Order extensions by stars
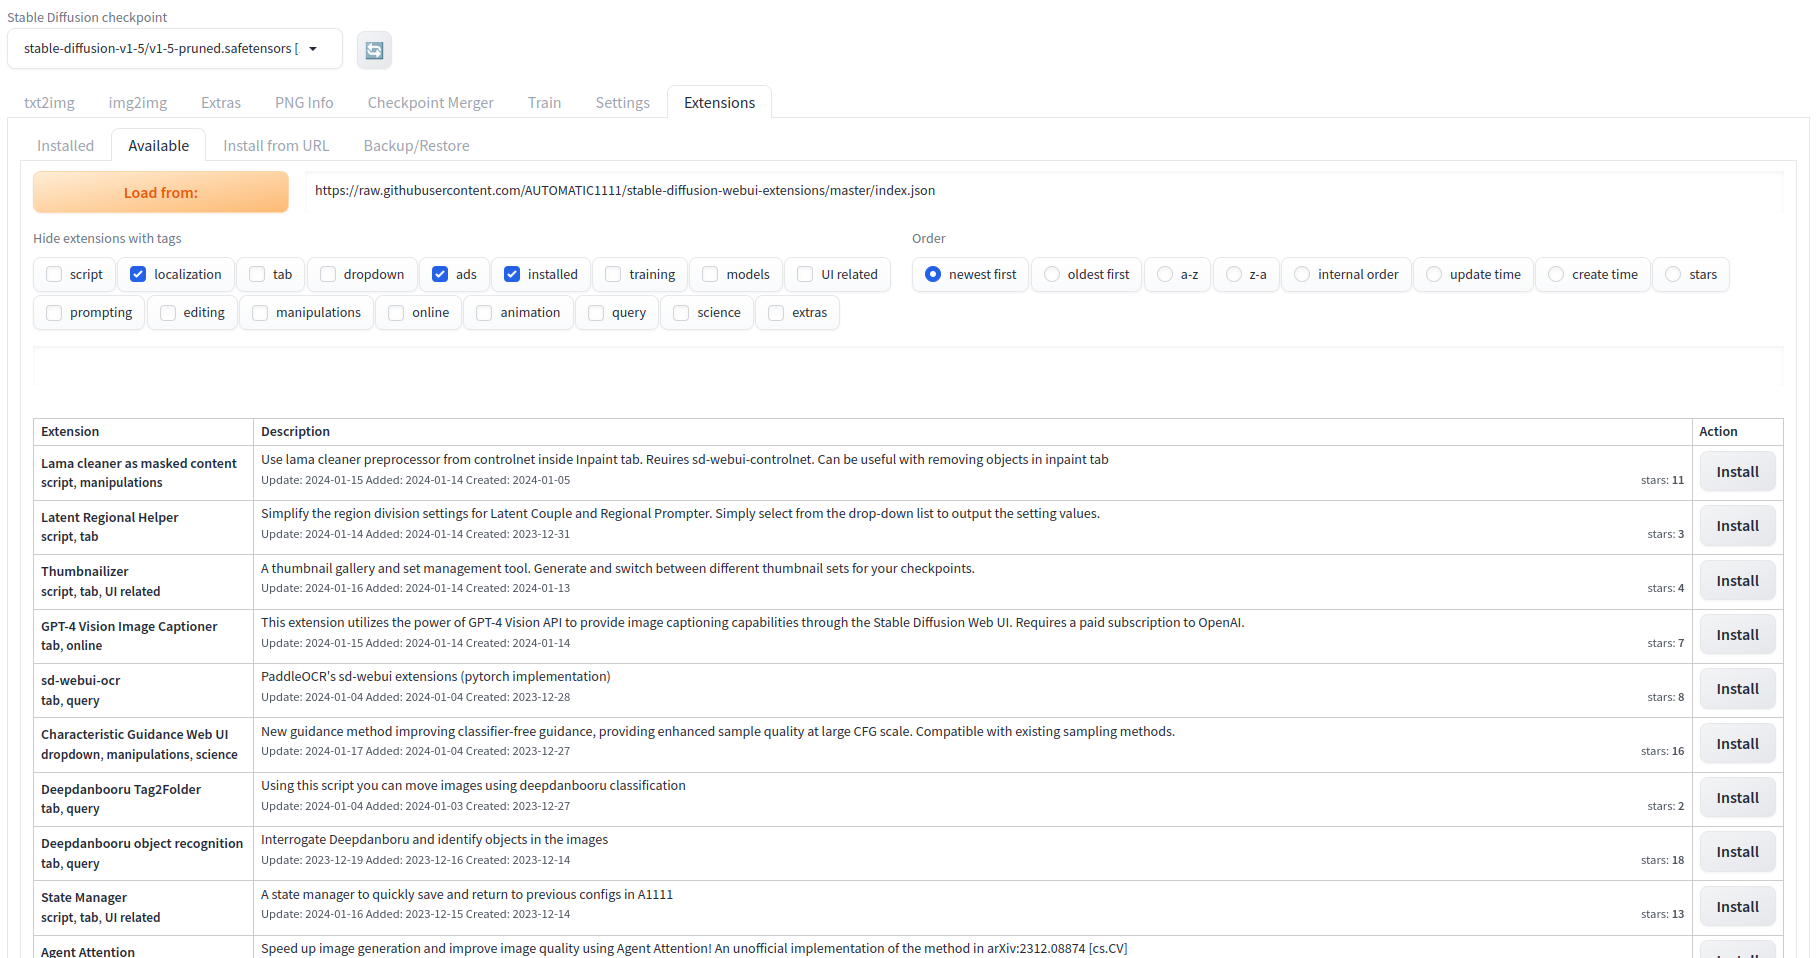The image size is (1817, 958). point(1673,275)
